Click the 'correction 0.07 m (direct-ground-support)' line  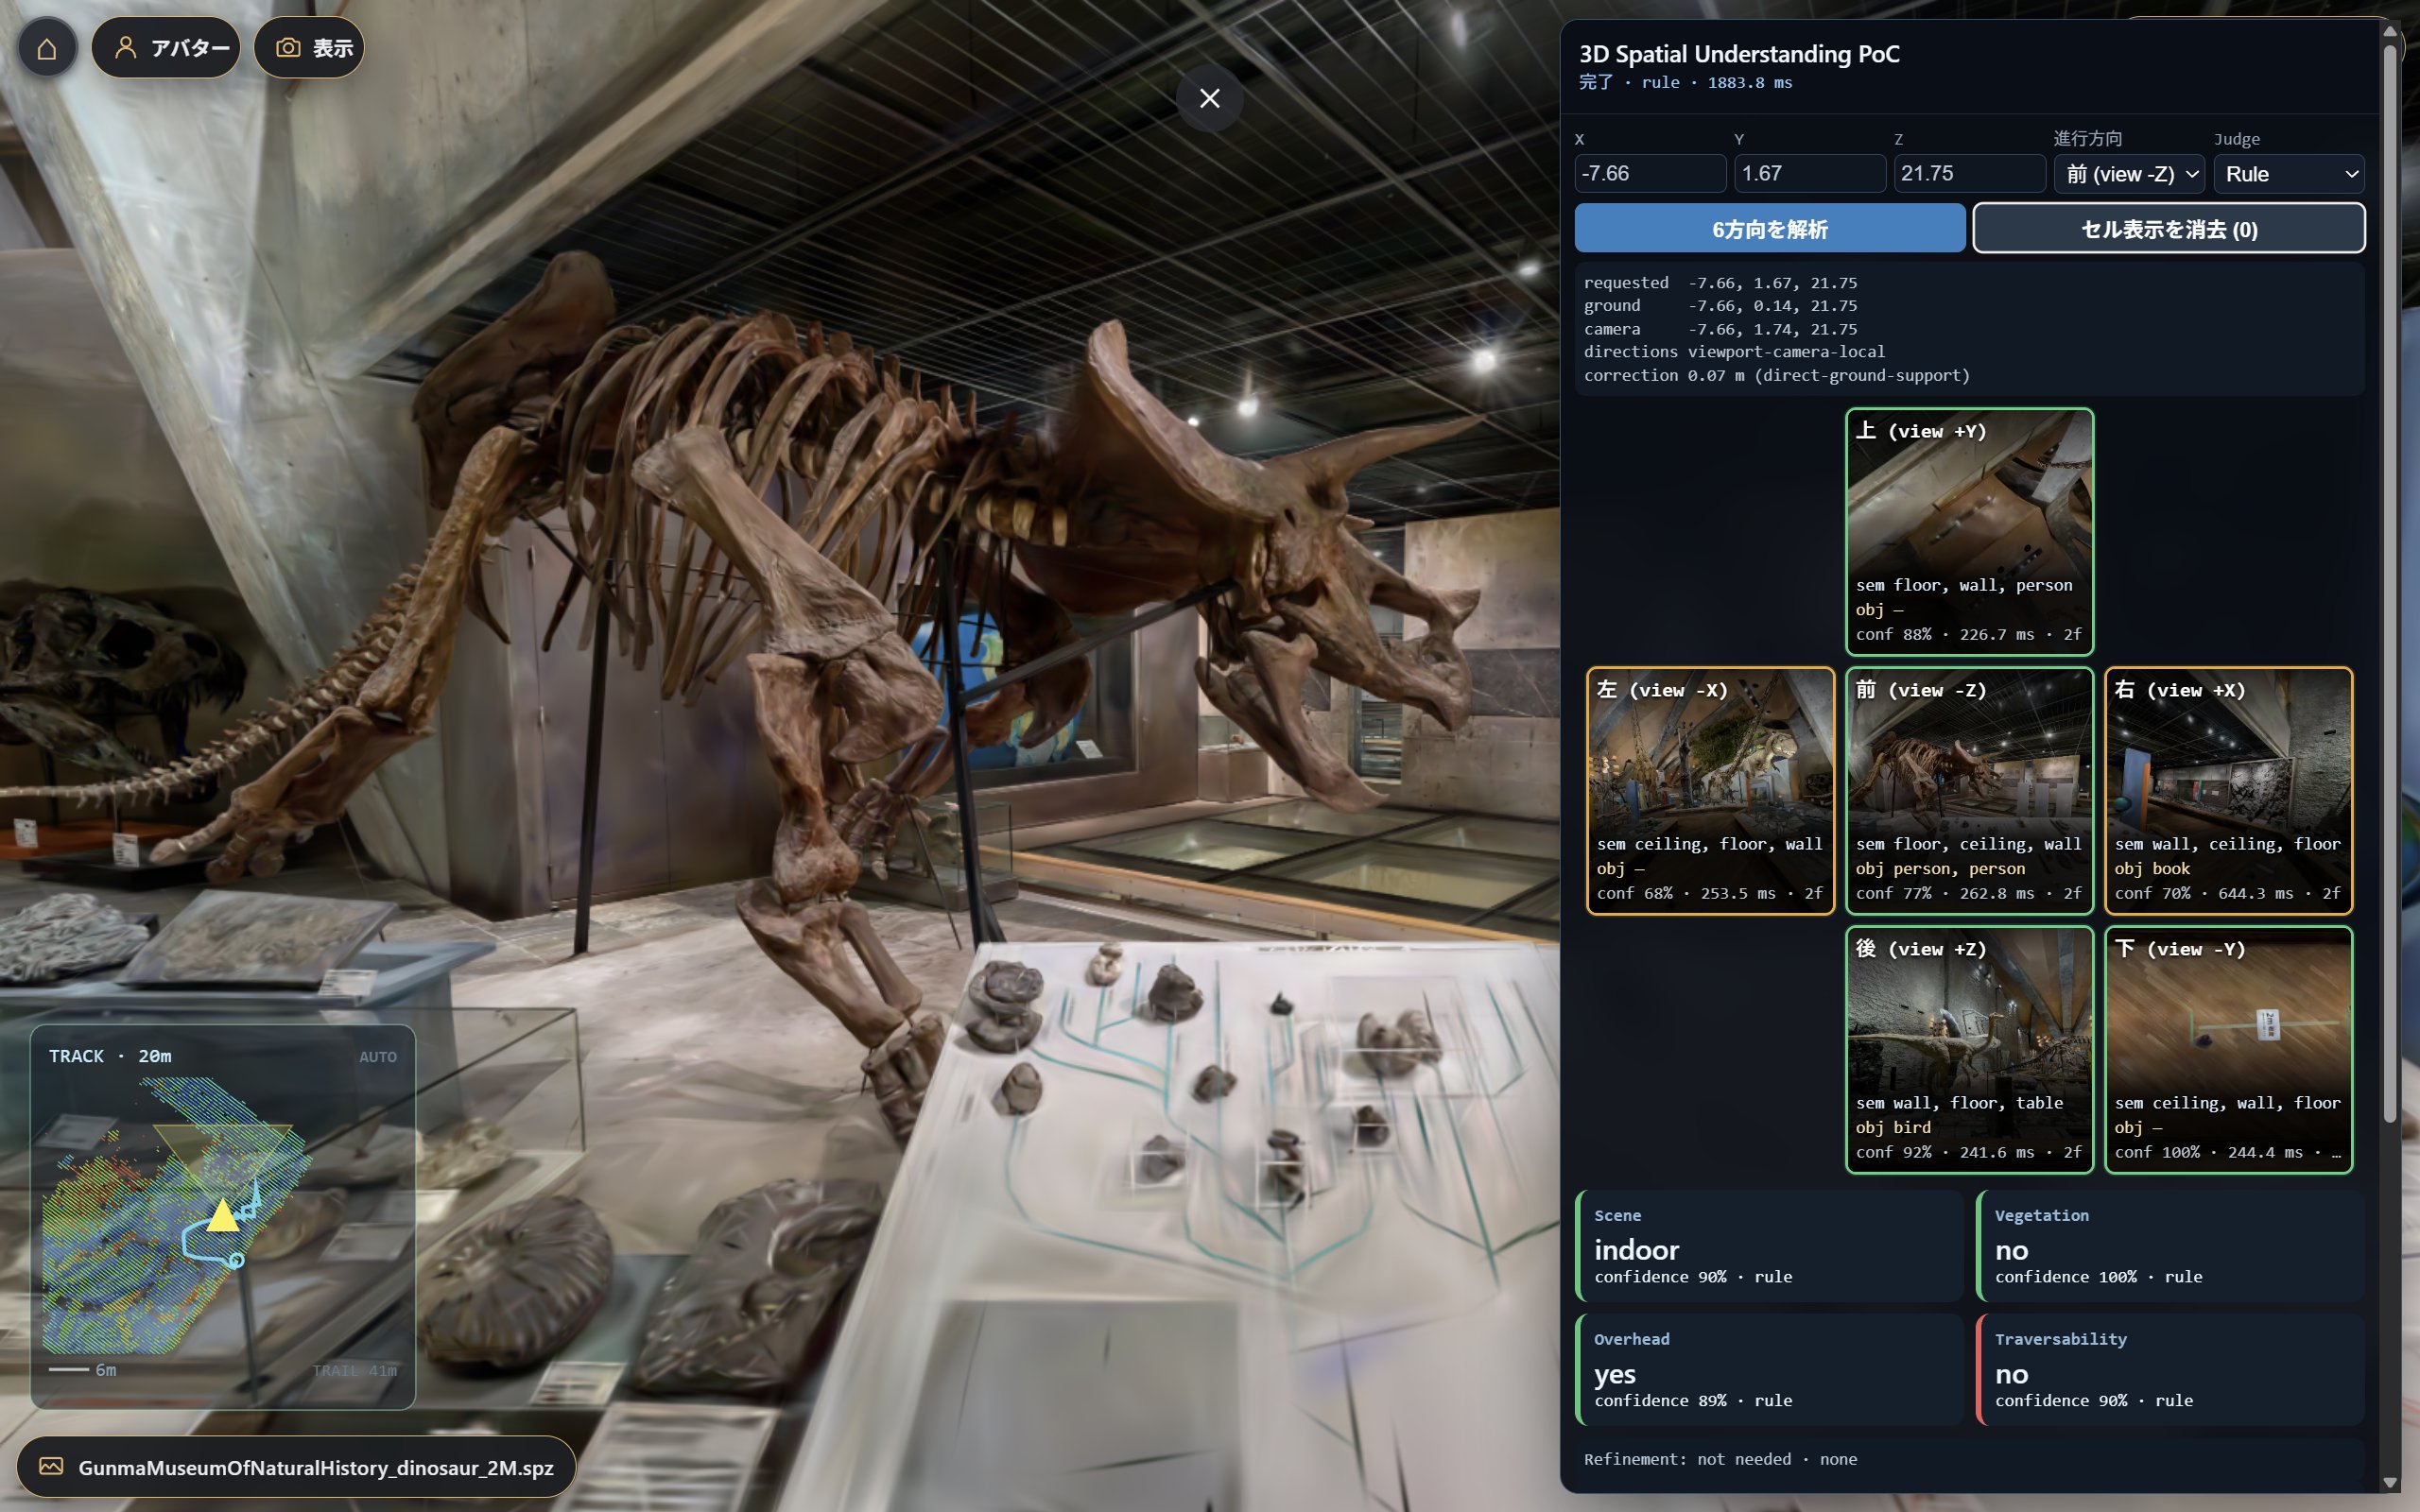click(x=1776, y=375)
